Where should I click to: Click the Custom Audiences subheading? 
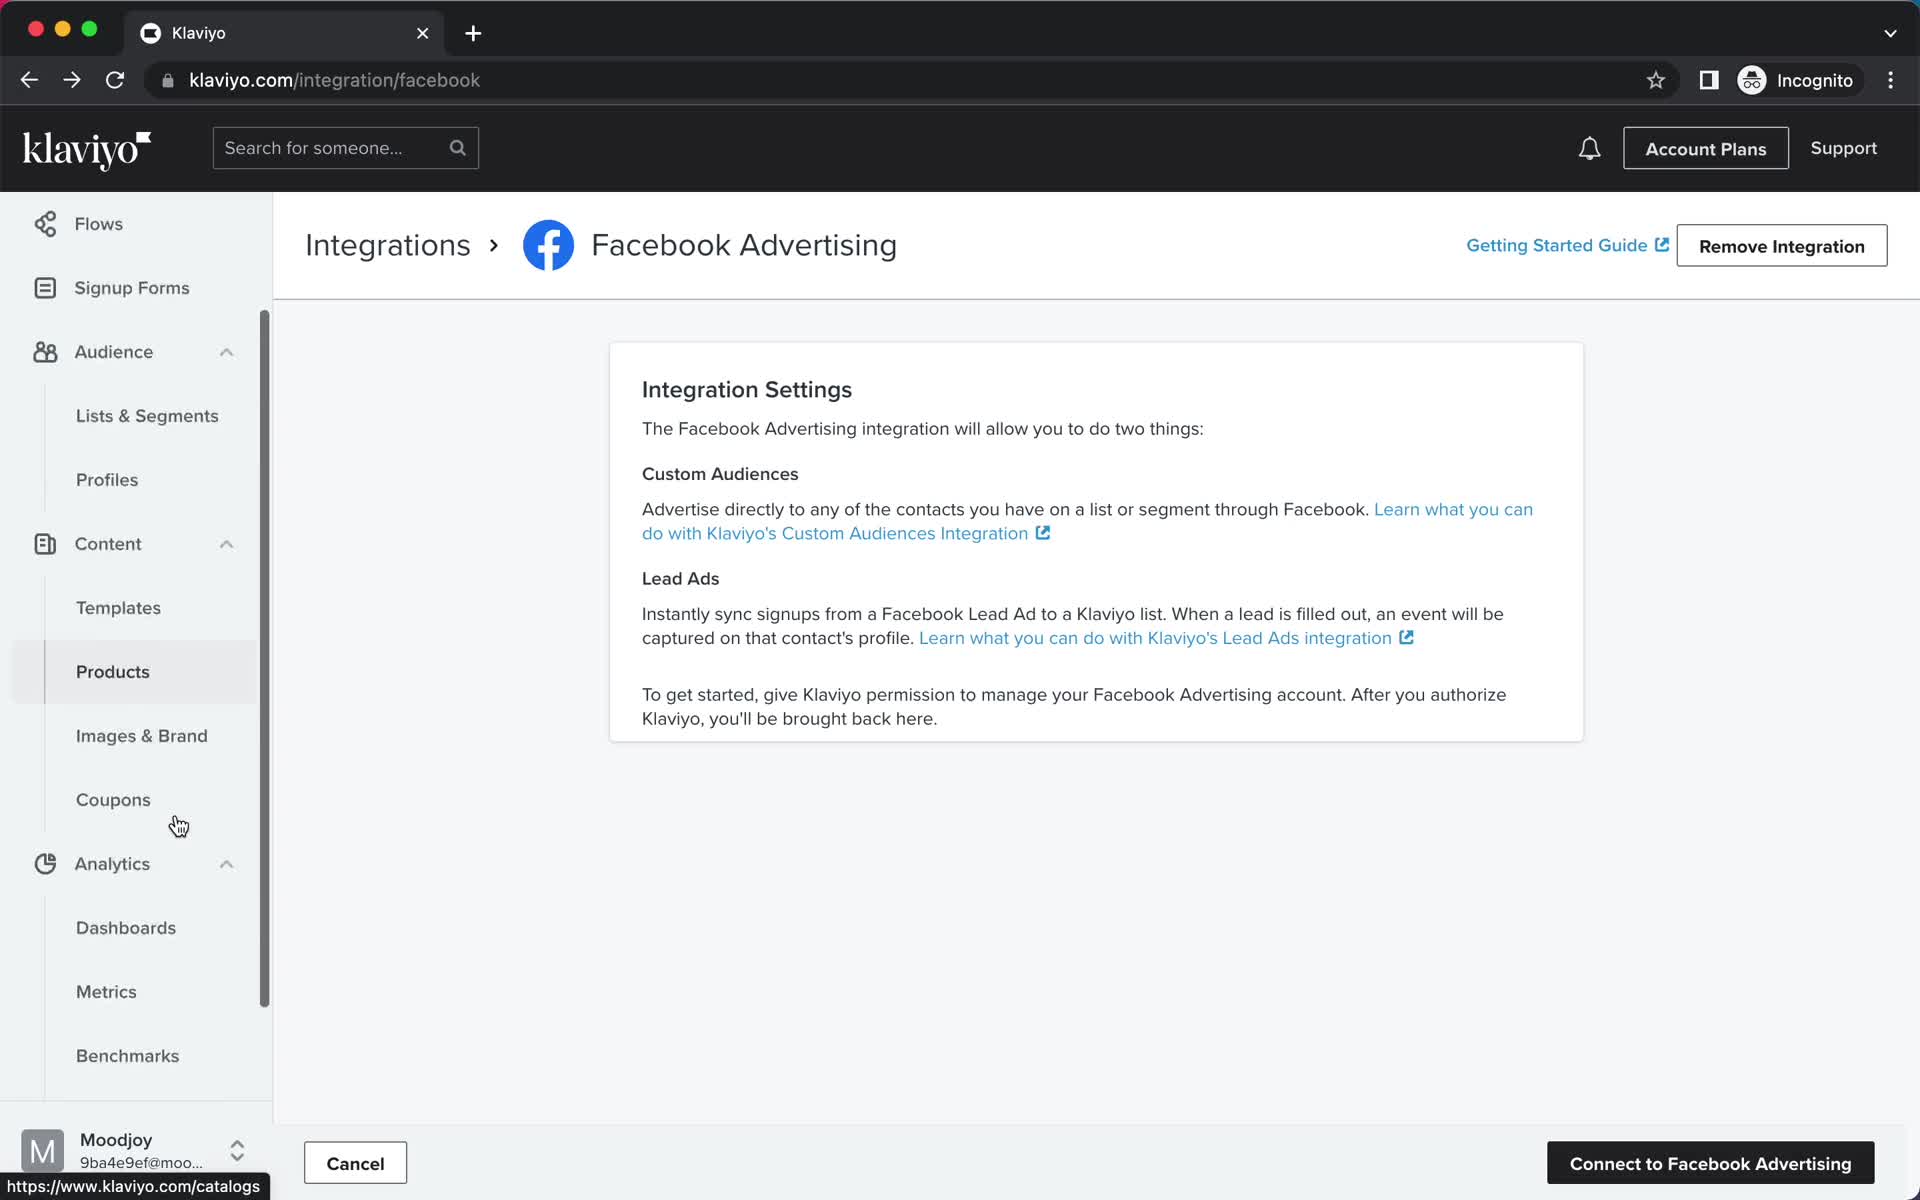tap(720, 474)
